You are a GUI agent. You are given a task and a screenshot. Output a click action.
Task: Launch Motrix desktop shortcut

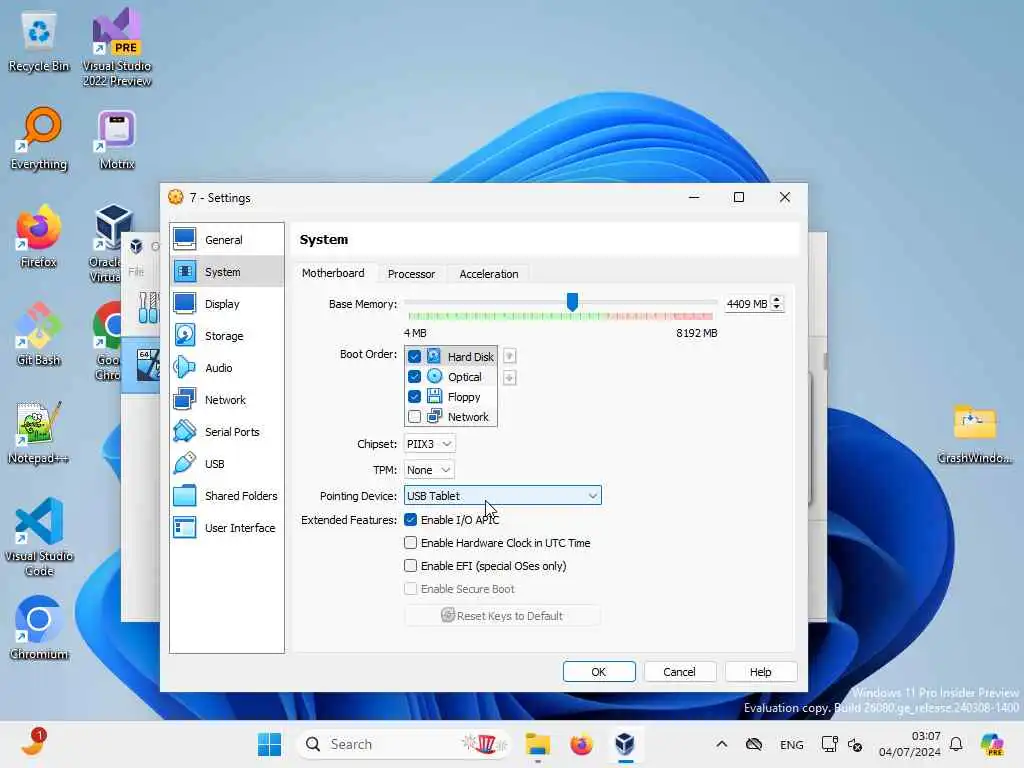117,139
